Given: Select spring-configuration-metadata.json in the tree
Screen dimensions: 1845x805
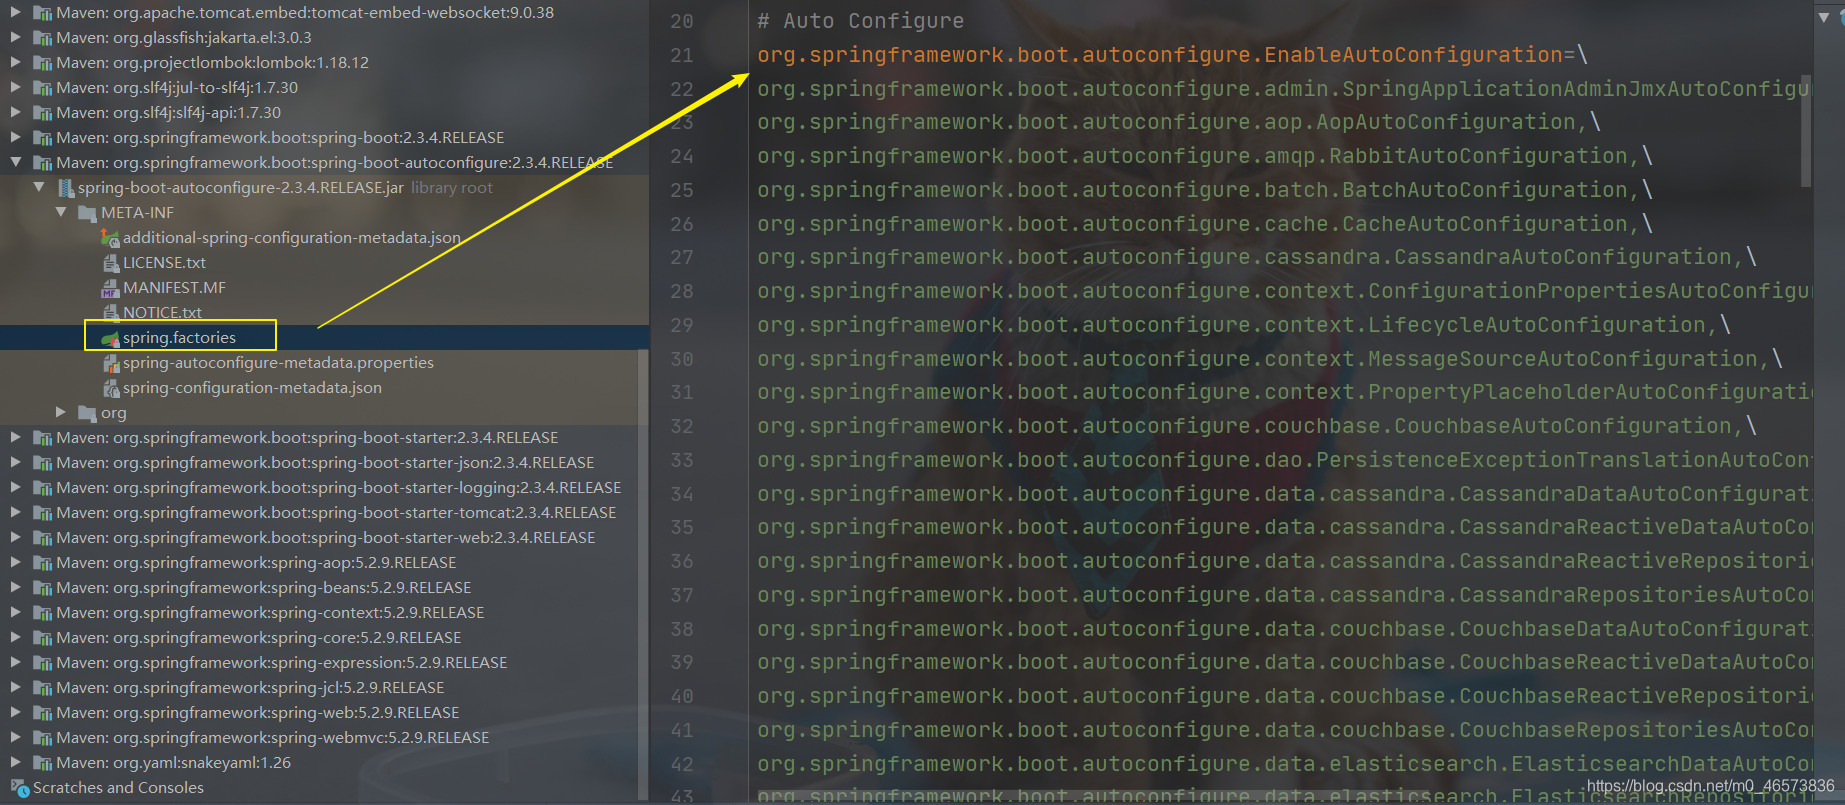Looking at the screenshot, I should click(252, 387).
